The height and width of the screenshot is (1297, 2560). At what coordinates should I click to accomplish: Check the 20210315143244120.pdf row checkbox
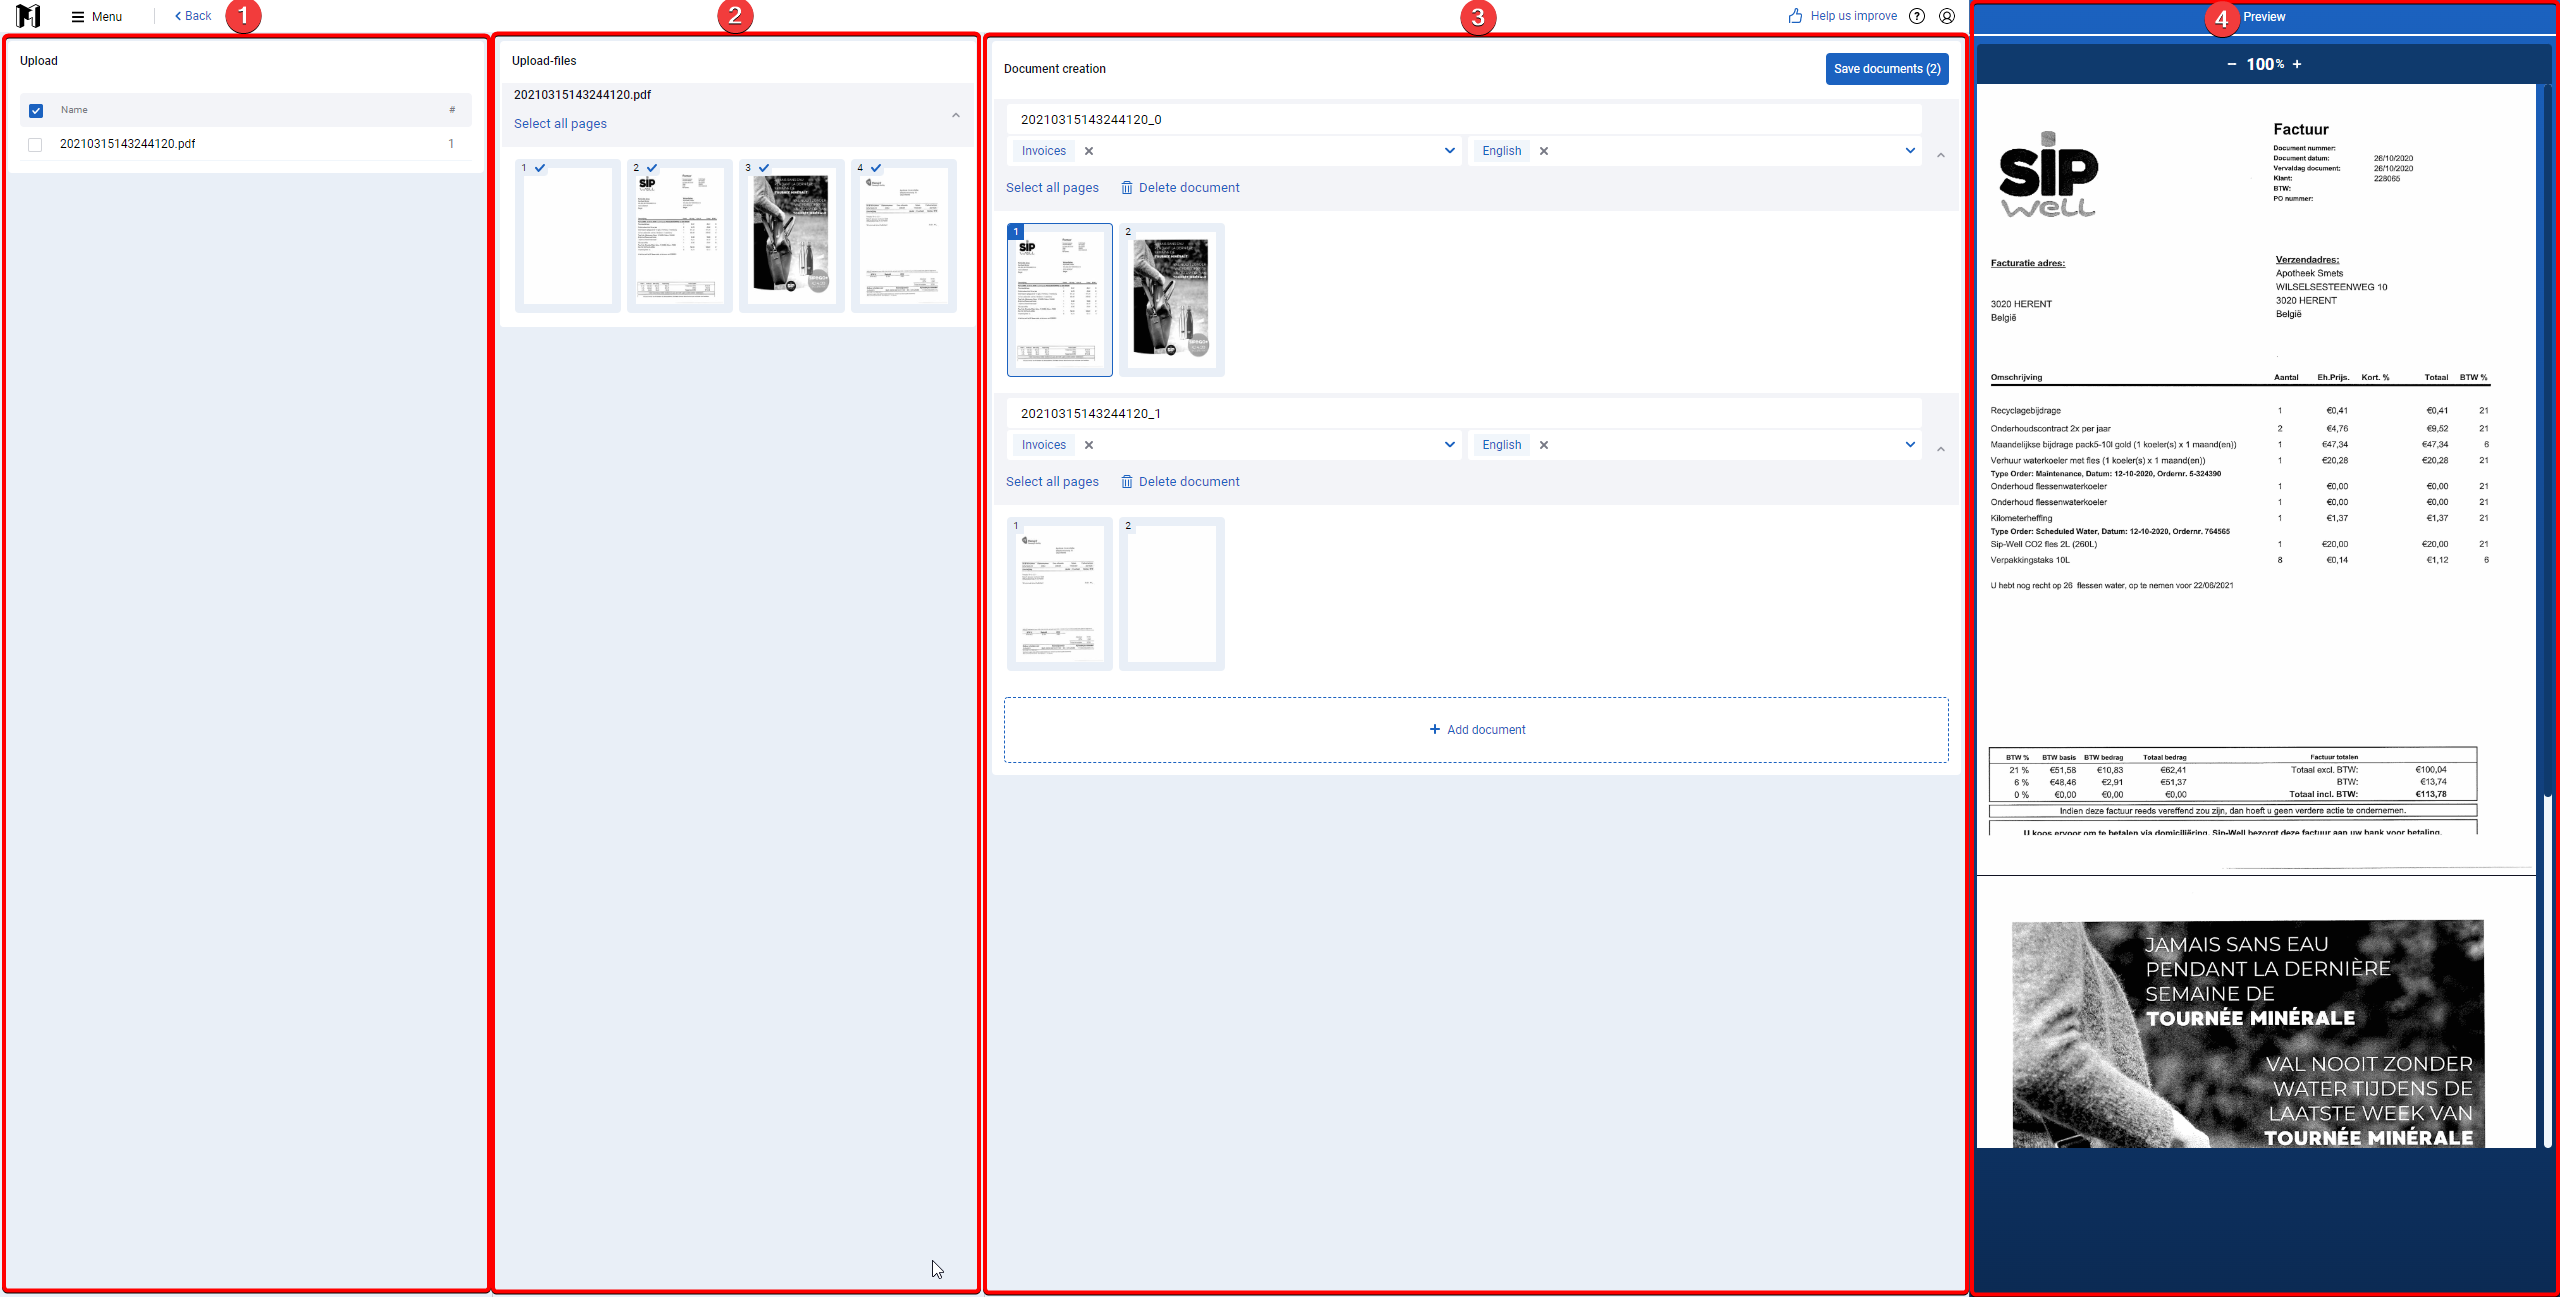pyautogui.click(x=35, y=144)
